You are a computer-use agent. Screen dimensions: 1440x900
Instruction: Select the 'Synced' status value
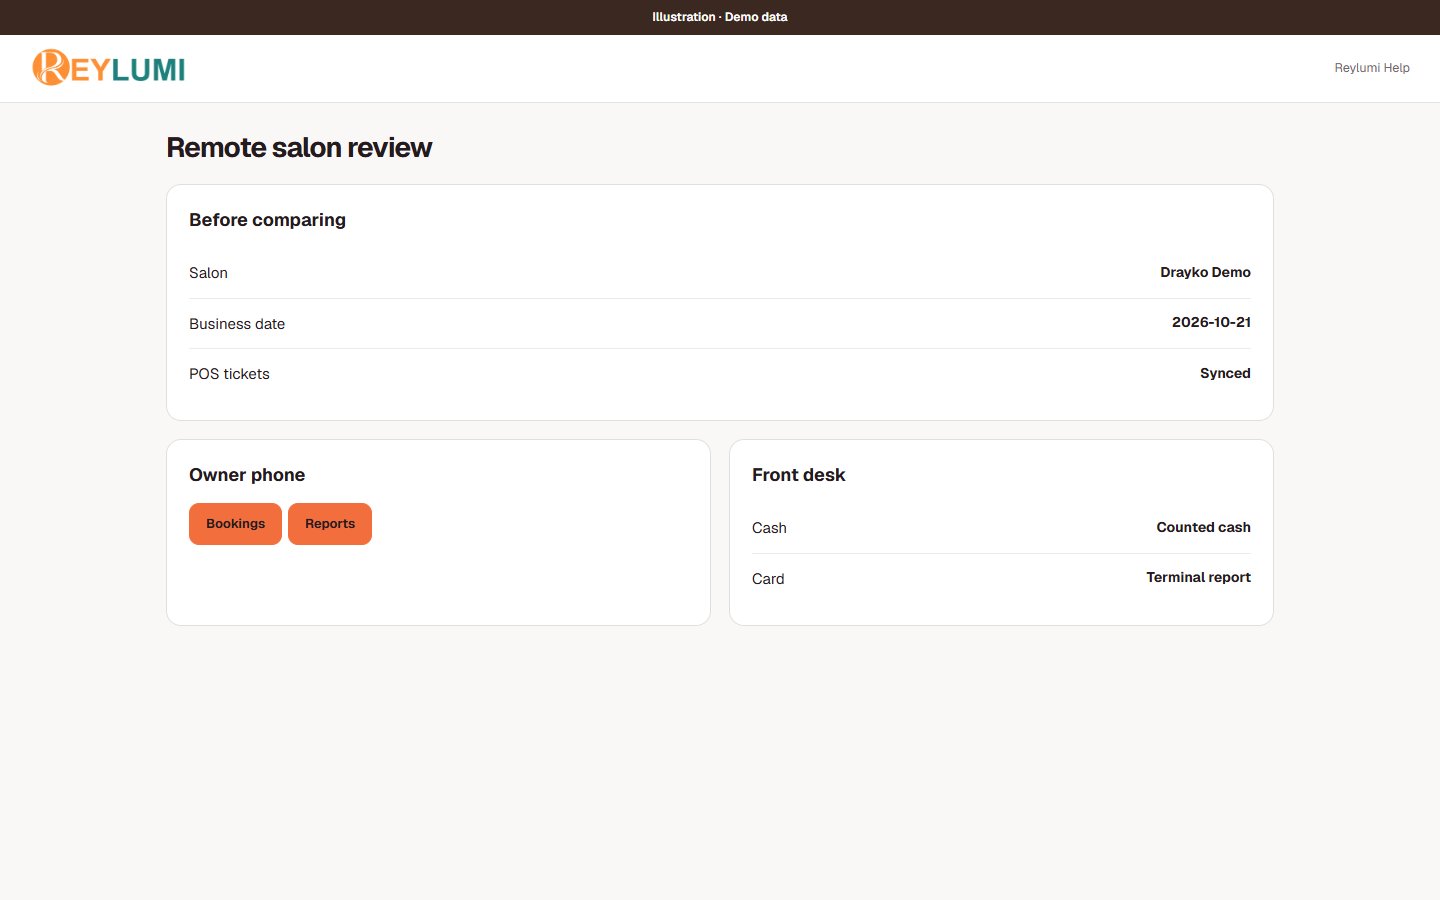[1225, 373]
